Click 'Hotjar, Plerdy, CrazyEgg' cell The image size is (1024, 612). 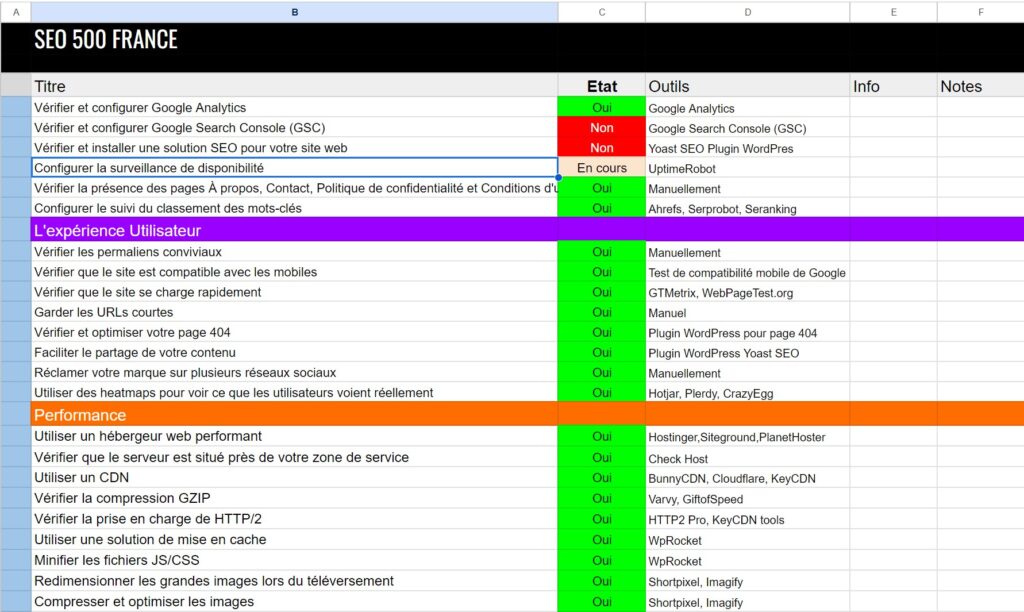tap(747, 393)
